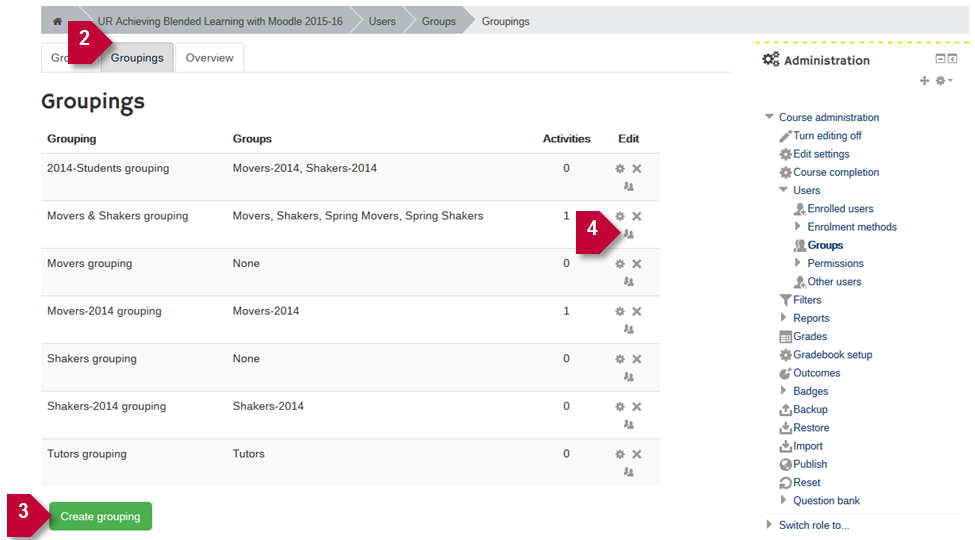Image resolution: width=975 pixels, height=540 pixels.
Task: Open Users in the breadcrumb
Action: (x=382, y=21)
